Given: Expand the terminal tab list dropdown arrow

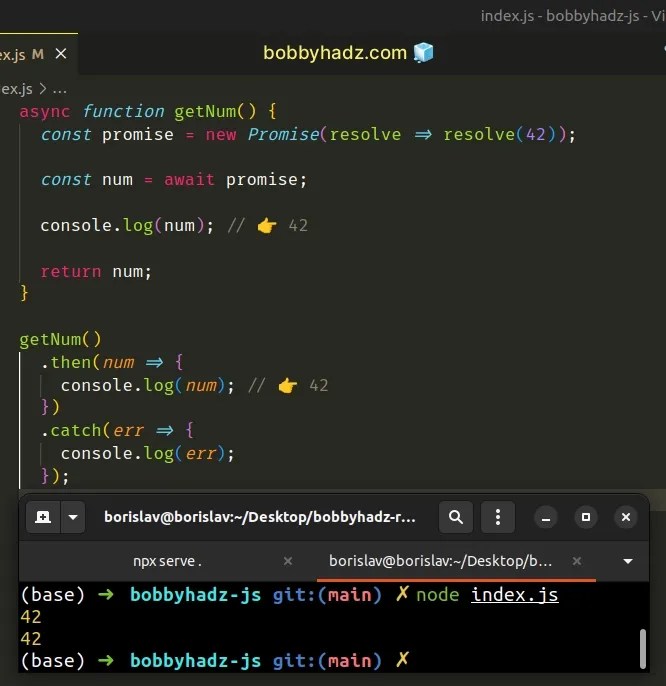Looking at the screenshot, I should click(x=628, y=561).
